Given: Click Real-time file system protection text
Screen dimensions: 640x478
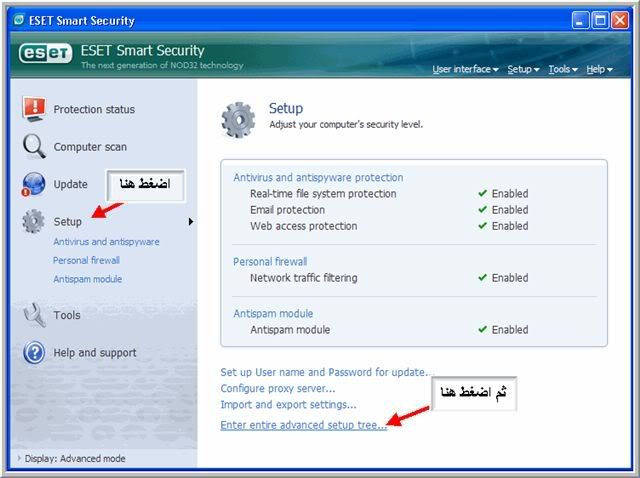Looking at the screenshot, I should click(x=323, y=193).
